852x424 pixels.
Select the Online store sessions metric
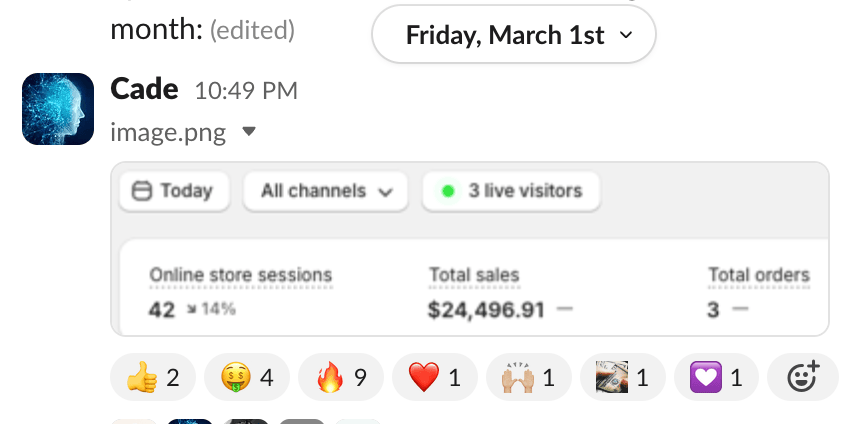click(240, 275)
